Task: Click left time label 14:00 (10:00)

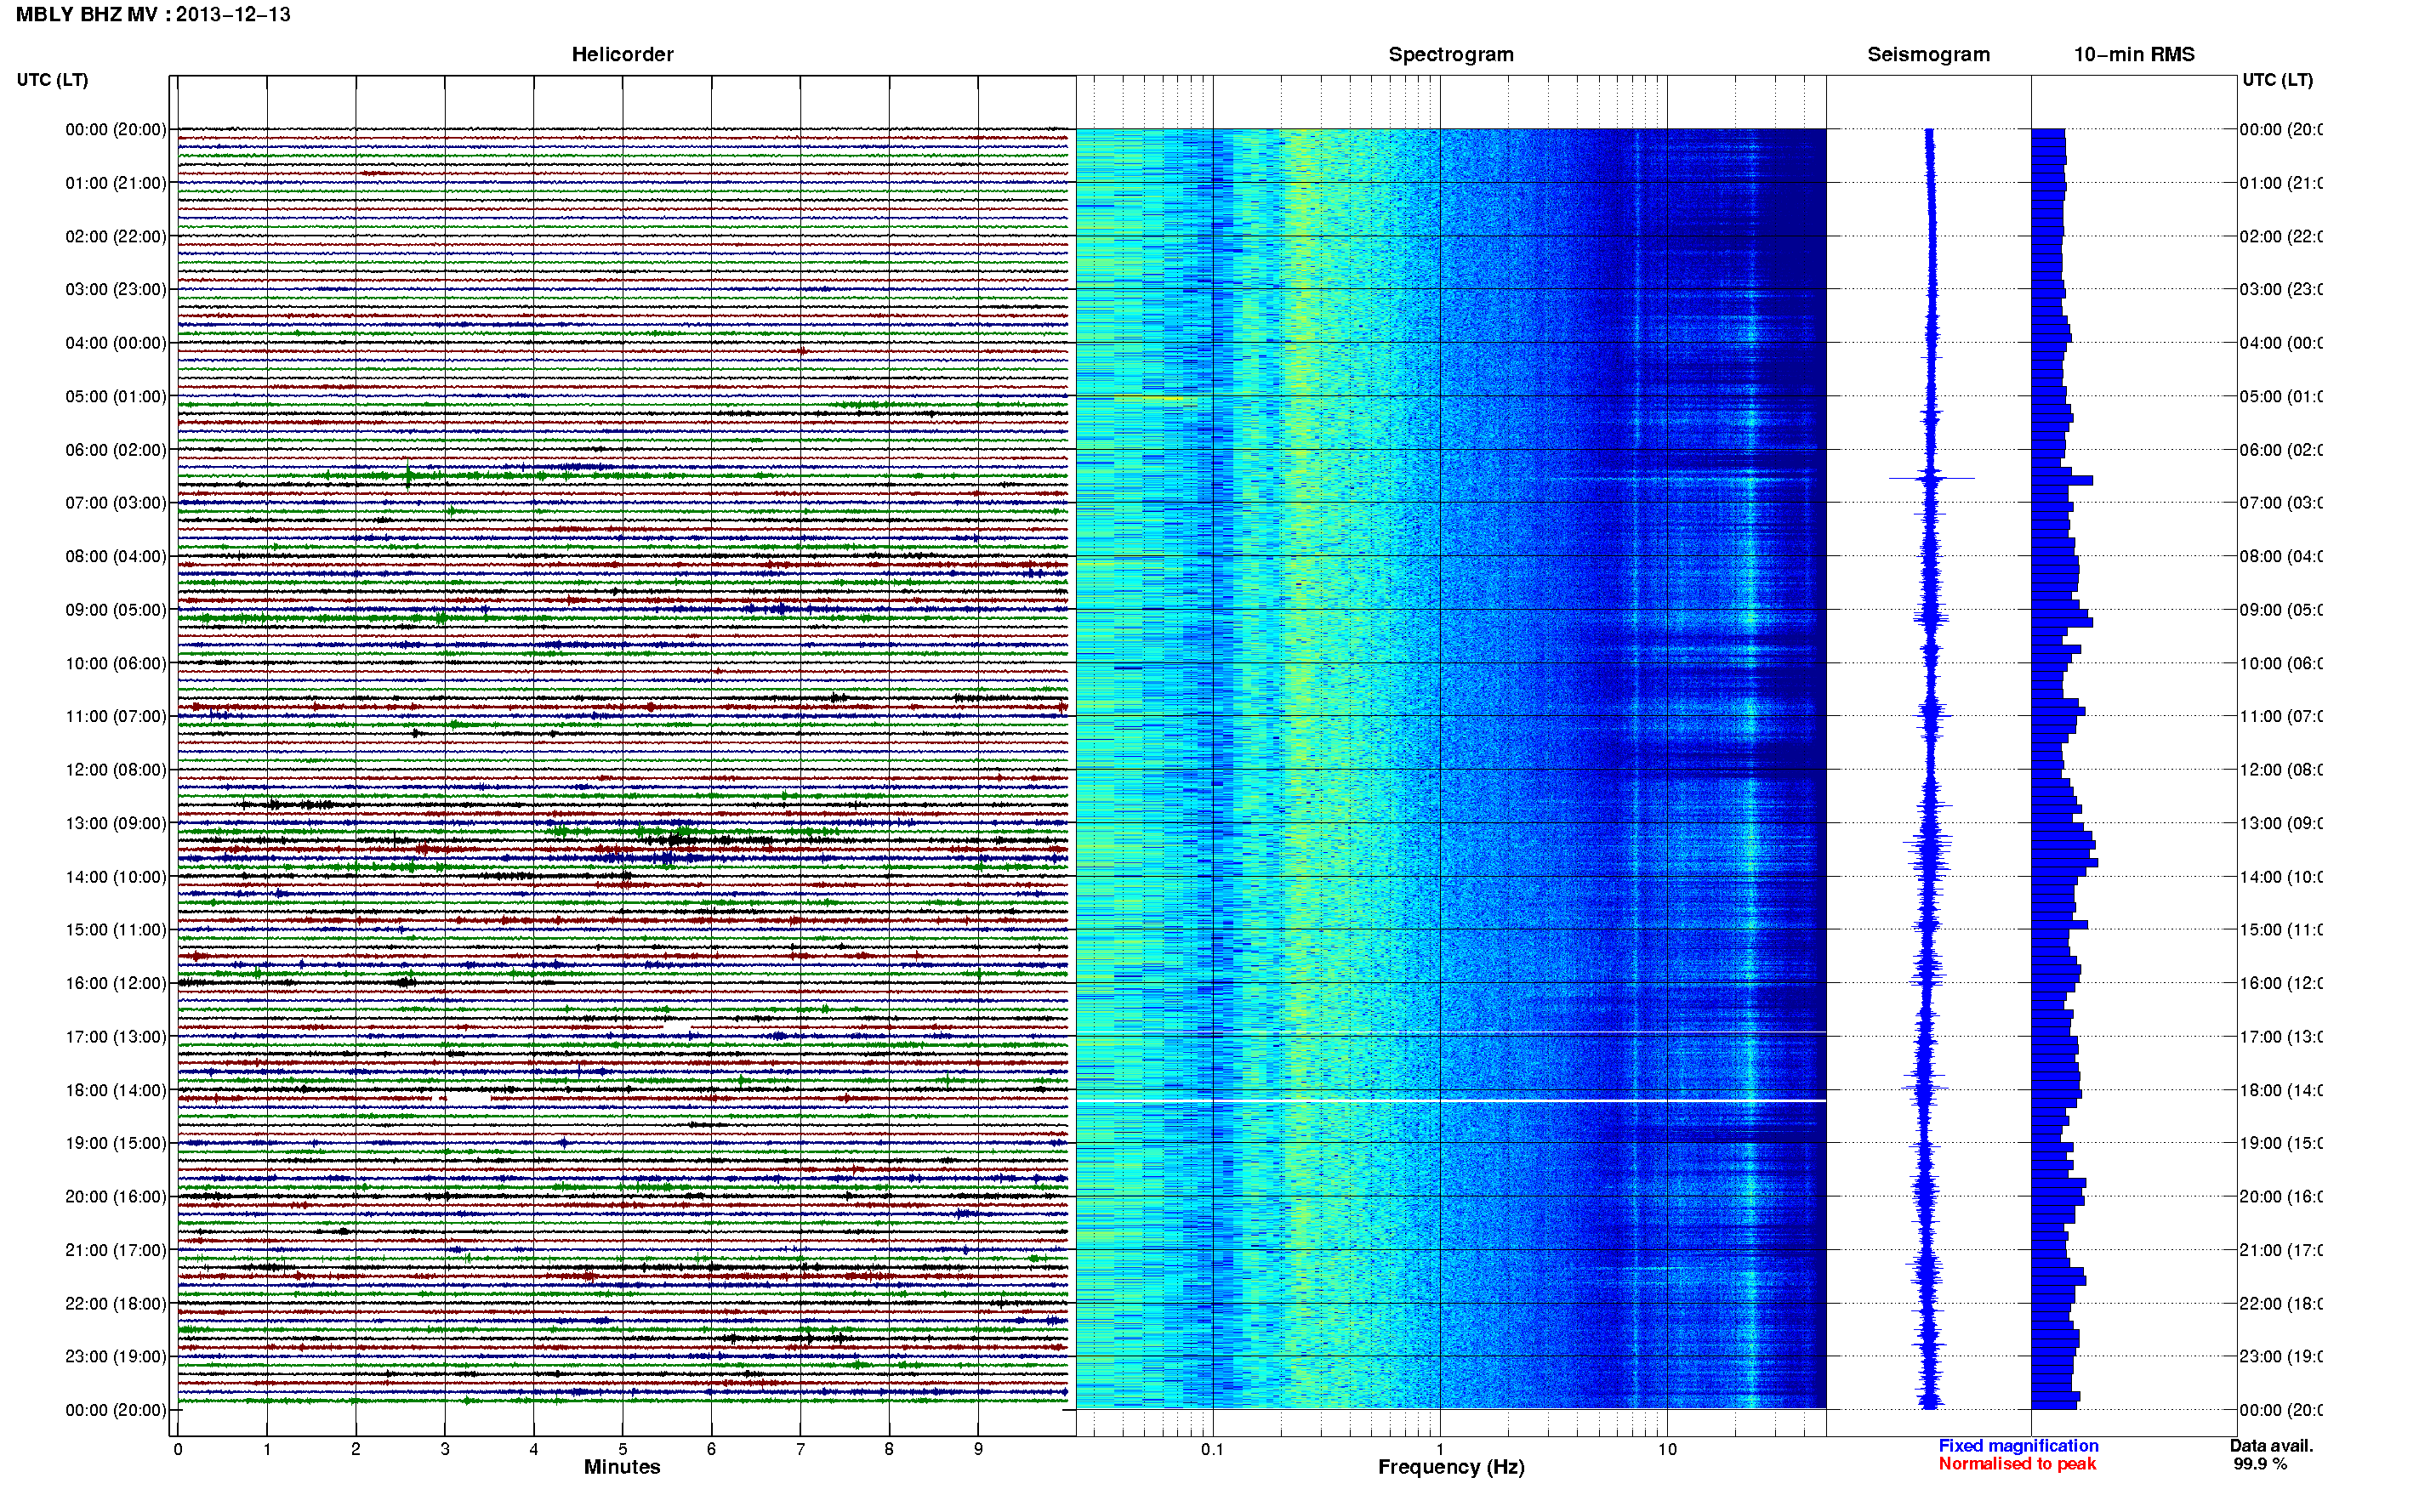Action: point(116,877)
